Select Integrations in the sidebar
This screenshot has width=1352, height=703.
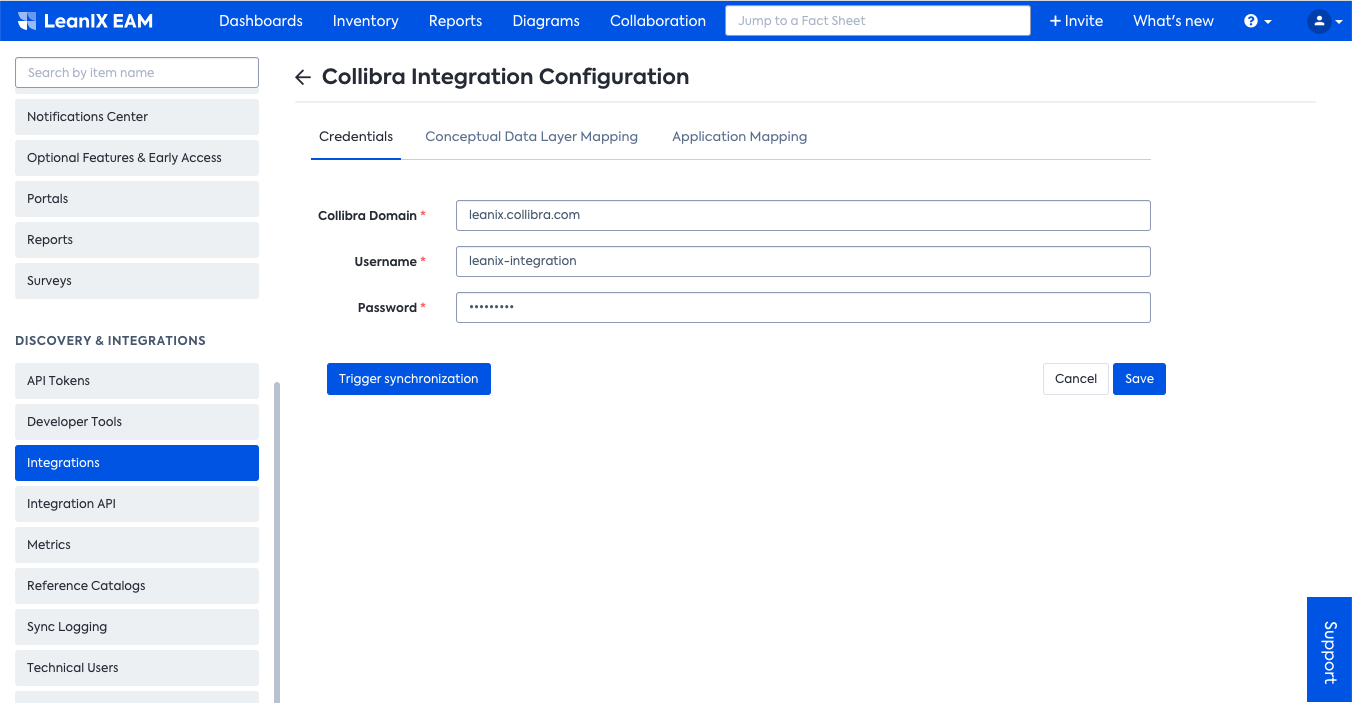pos(137,463)
